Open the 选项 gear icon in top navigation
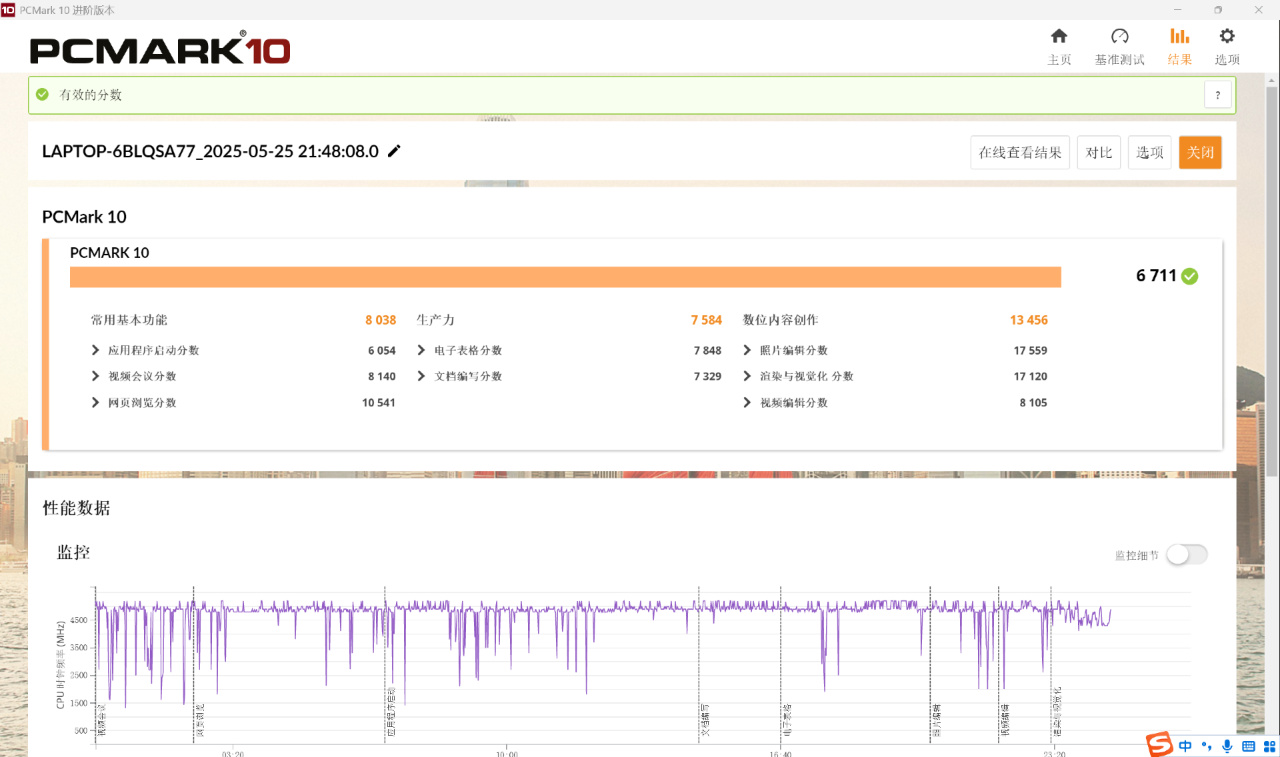Screen dimensions: 1280x757 (1227, 37)
